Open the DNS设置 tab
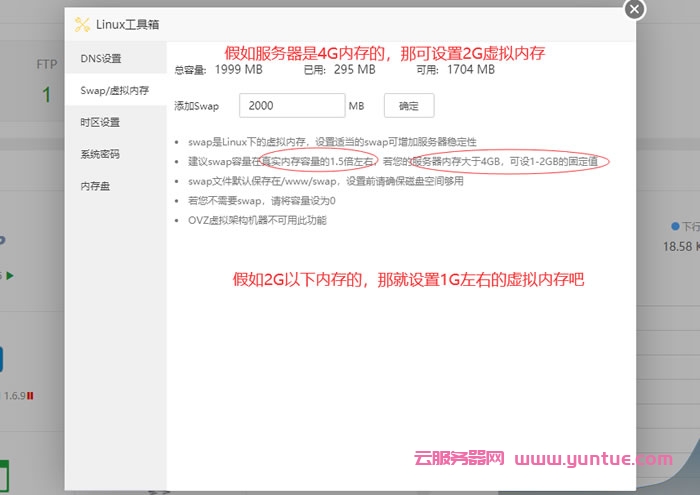This screenshot has width=700, height=495. (x=101, y=58)
